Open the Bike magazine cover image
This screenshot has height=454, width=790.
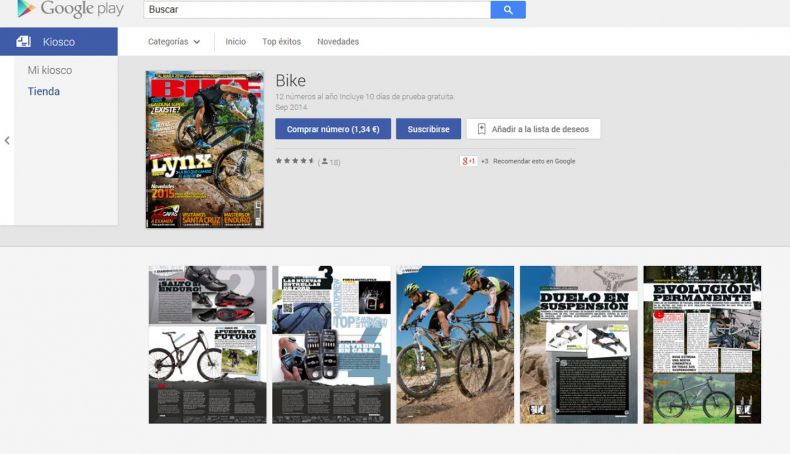coord(205,149)
